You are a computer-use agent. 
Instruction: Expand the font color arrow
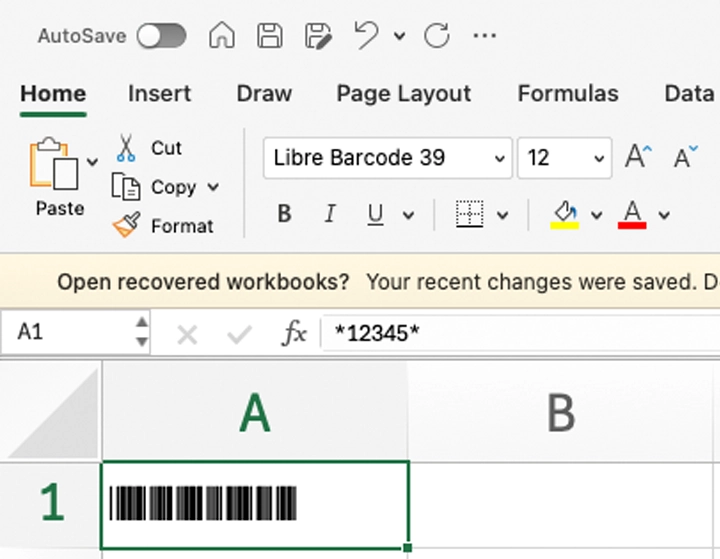[664, 215]
